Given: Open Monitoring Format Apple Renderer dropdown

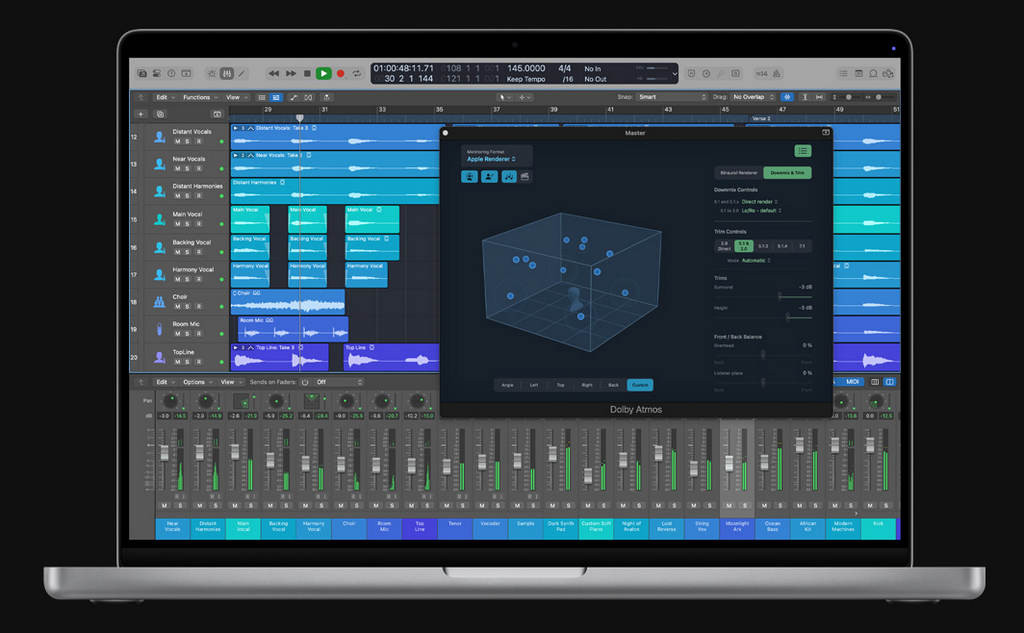Looking at the screenshot, I should click(x=492, y=159).
